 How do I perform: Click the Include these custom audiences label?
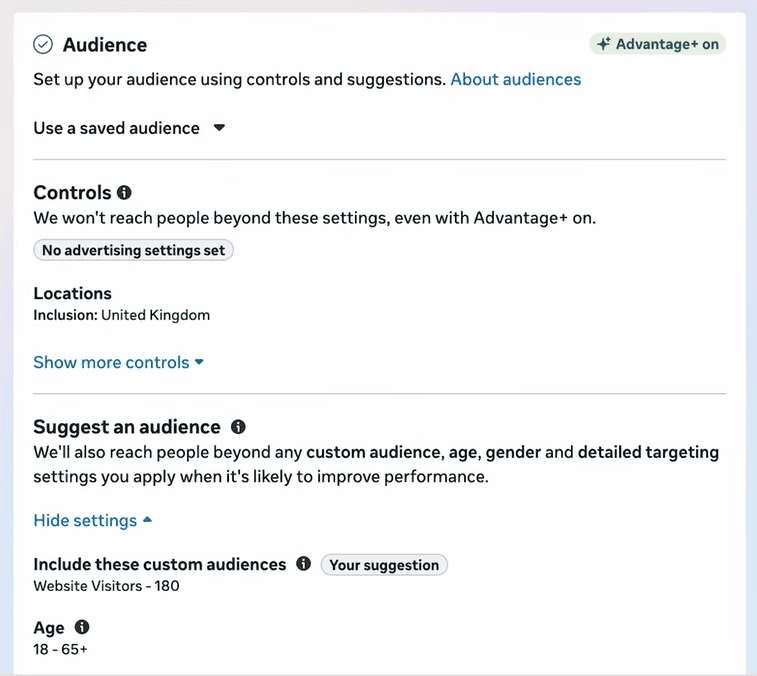(x=160, y=564)
